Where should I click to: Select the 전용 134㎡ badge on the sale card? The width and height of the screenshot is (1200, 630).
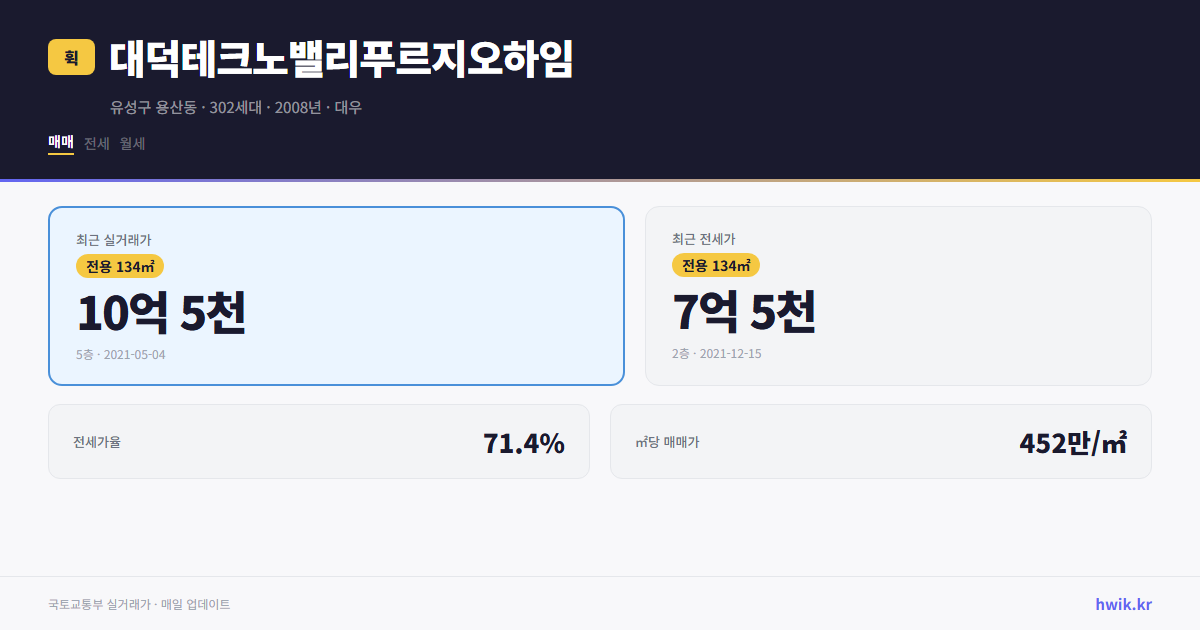coord(119,266)
